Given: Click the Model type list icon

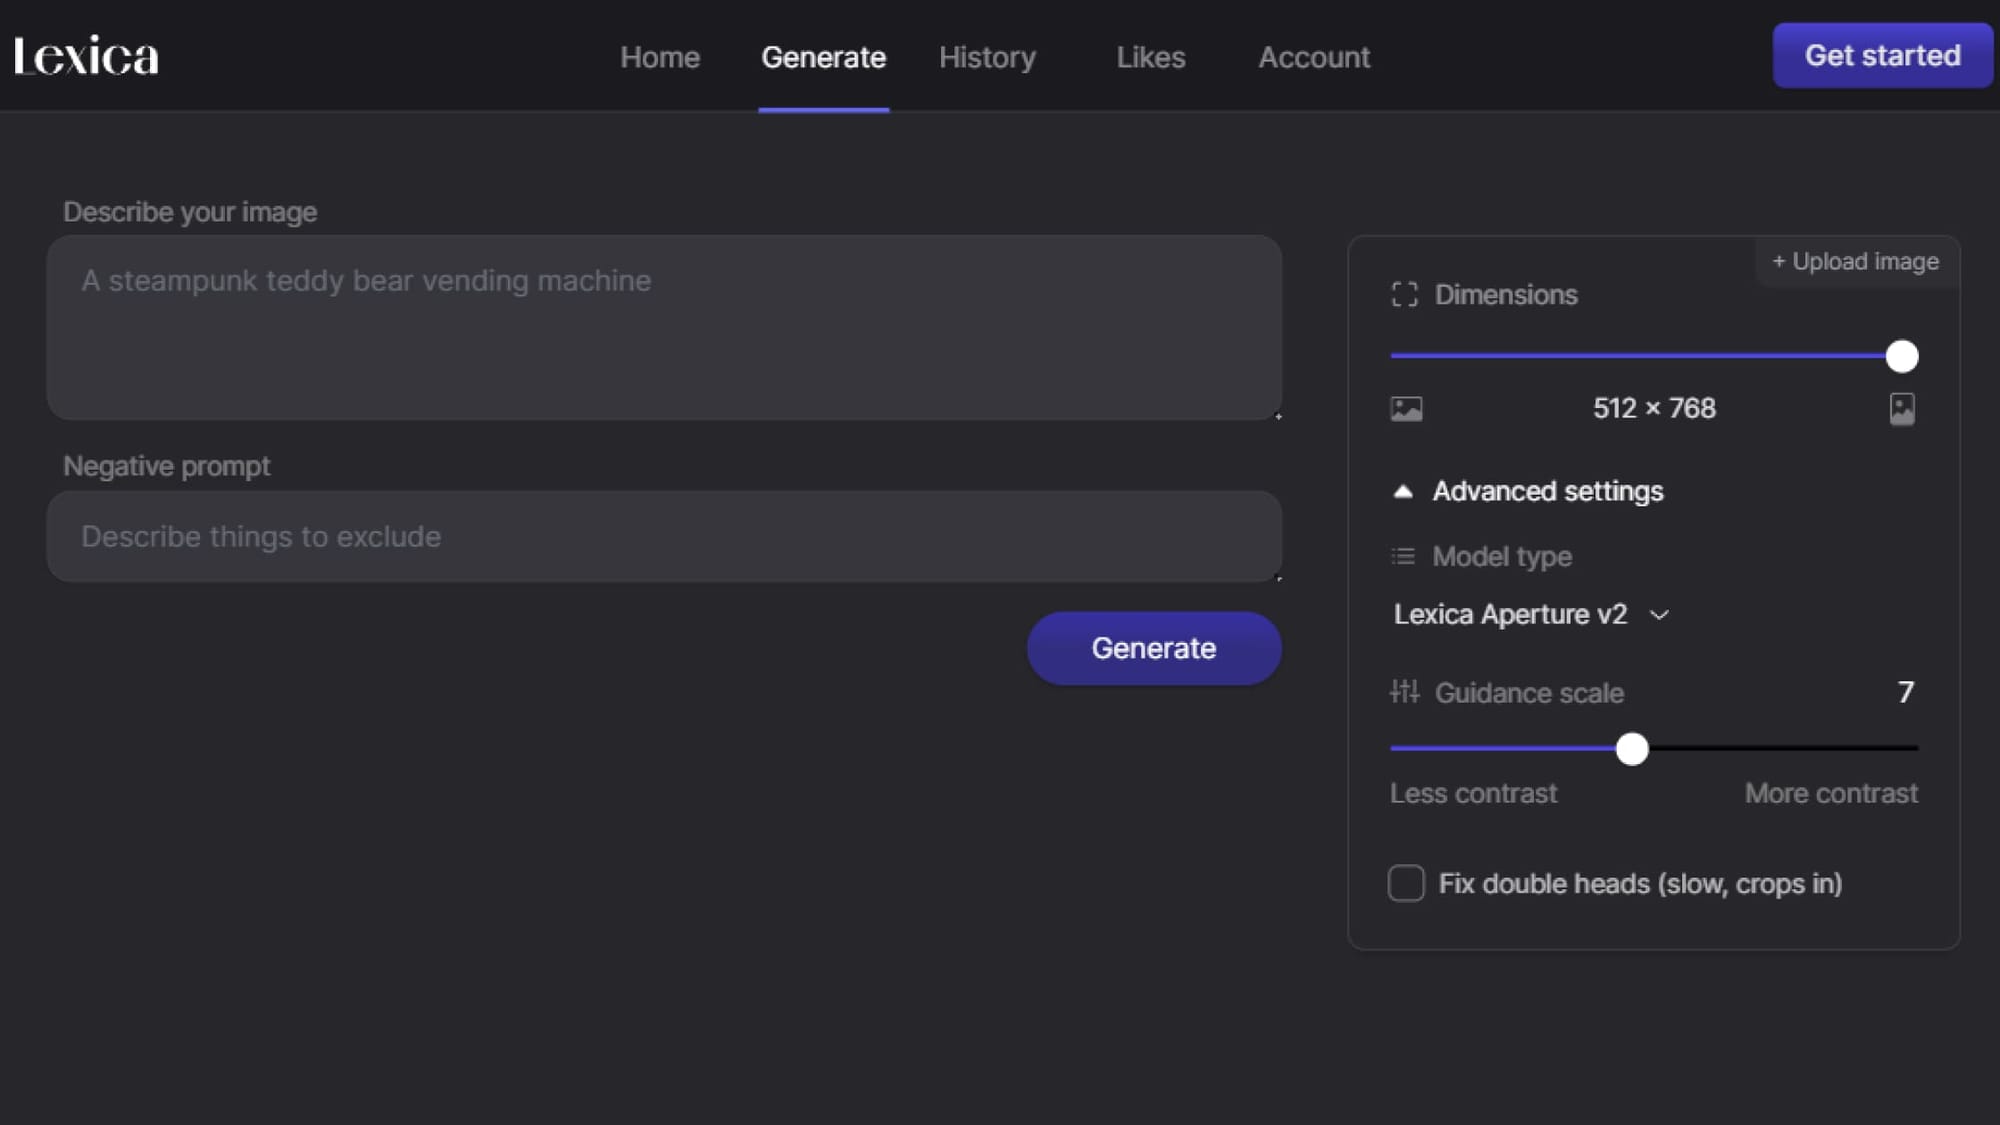Looking at the screenshot, I should 1403,557.
